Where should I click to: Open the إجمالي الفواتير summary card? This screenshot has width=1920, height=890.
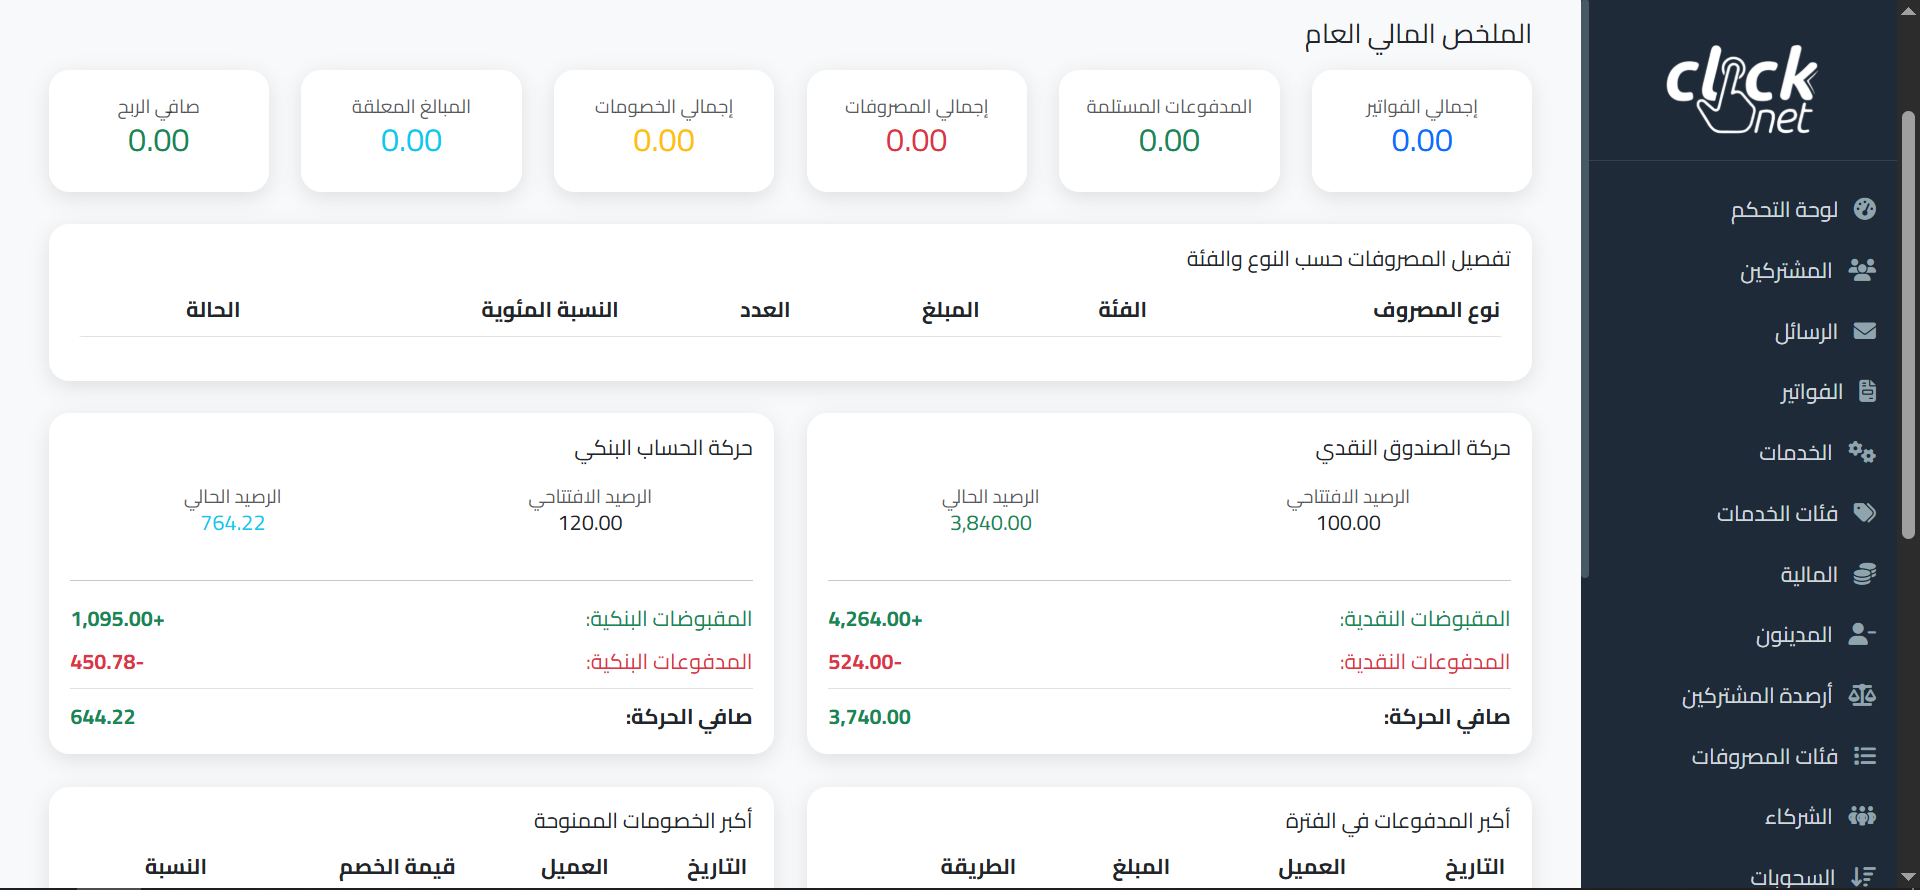tap(1422, 130)
